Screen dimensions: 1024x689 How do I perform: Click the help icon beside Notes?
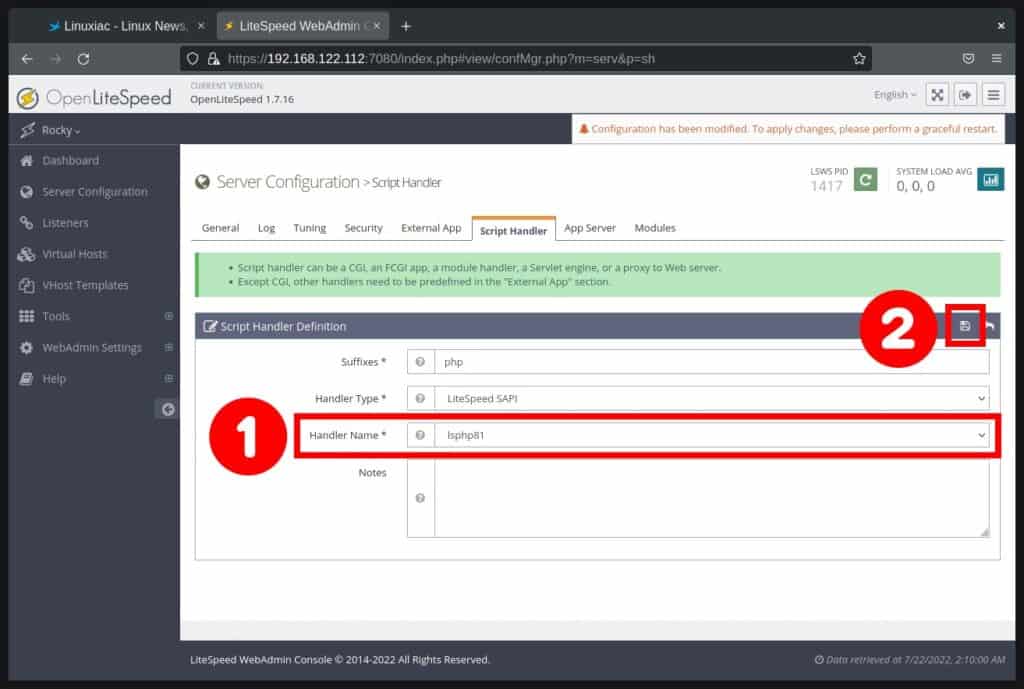pyautogui.click(x=421, y=498)
